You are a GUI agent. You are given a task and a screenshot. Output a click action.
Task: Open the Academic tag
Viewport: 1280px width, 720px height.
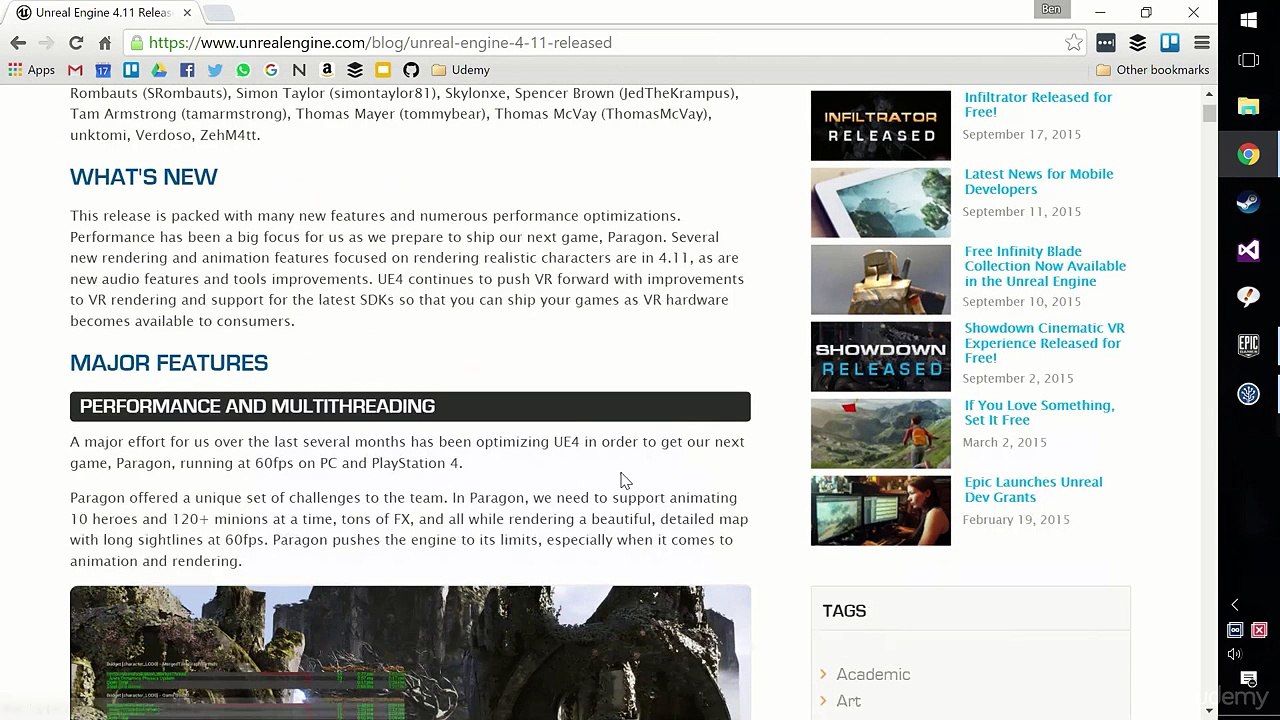pos(873,675)
